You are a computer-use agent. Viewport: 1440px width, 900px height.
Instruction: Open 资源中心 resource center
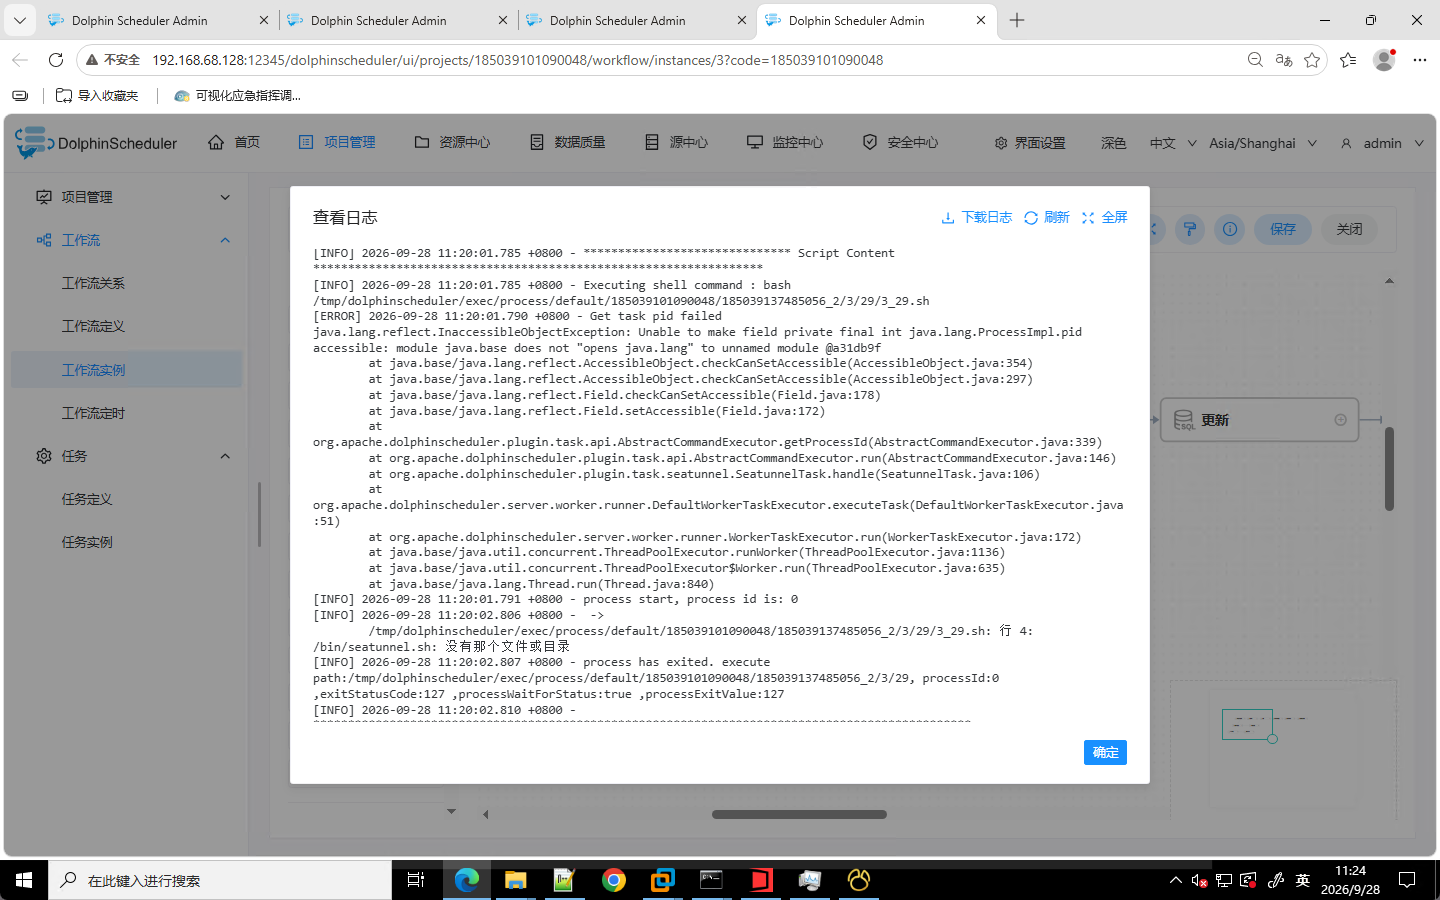[x=452, y=143]
